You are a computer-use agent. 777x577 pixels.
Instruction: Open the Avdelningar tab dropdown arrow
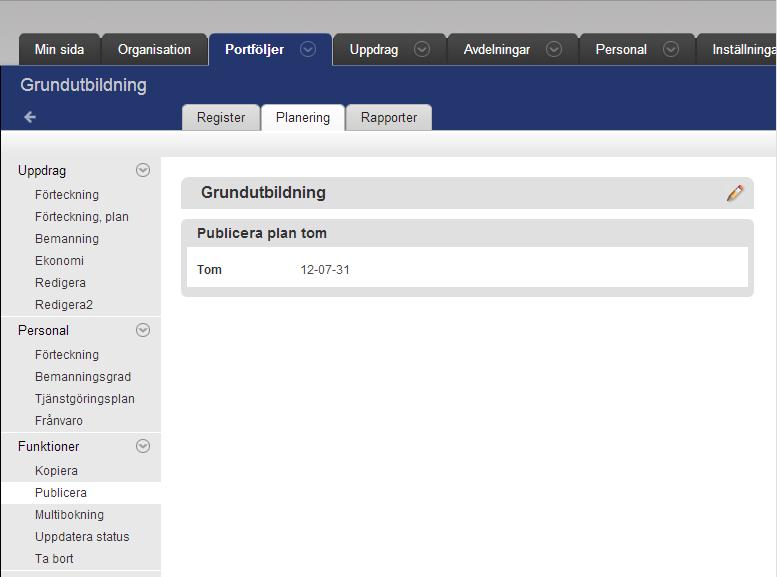(x=554, y=49)
